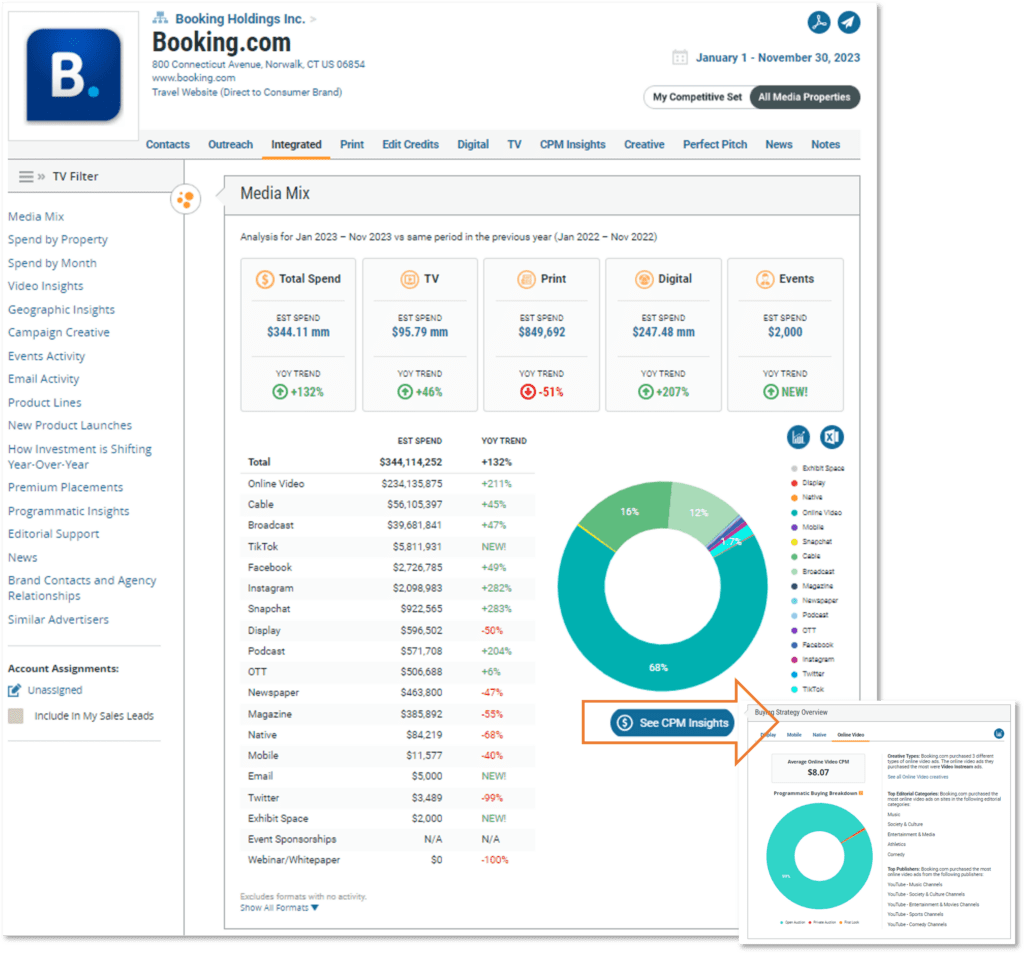This screenshot has height=953, width=1024.
Task: Open the Contacts tab
Action: [168, 144]
